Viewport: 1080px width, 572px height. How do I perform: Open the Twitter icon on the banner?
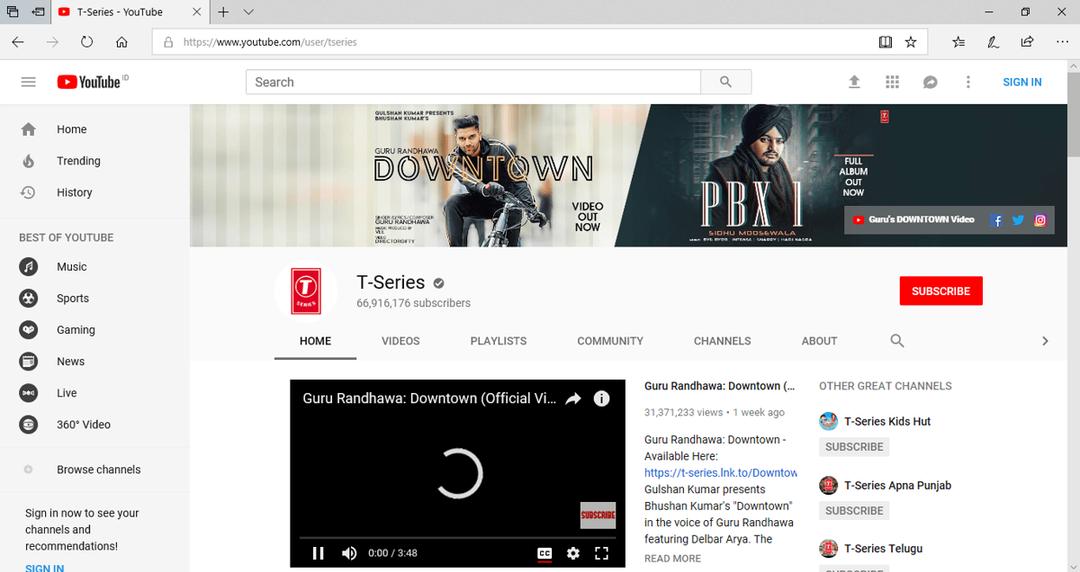1018,221
